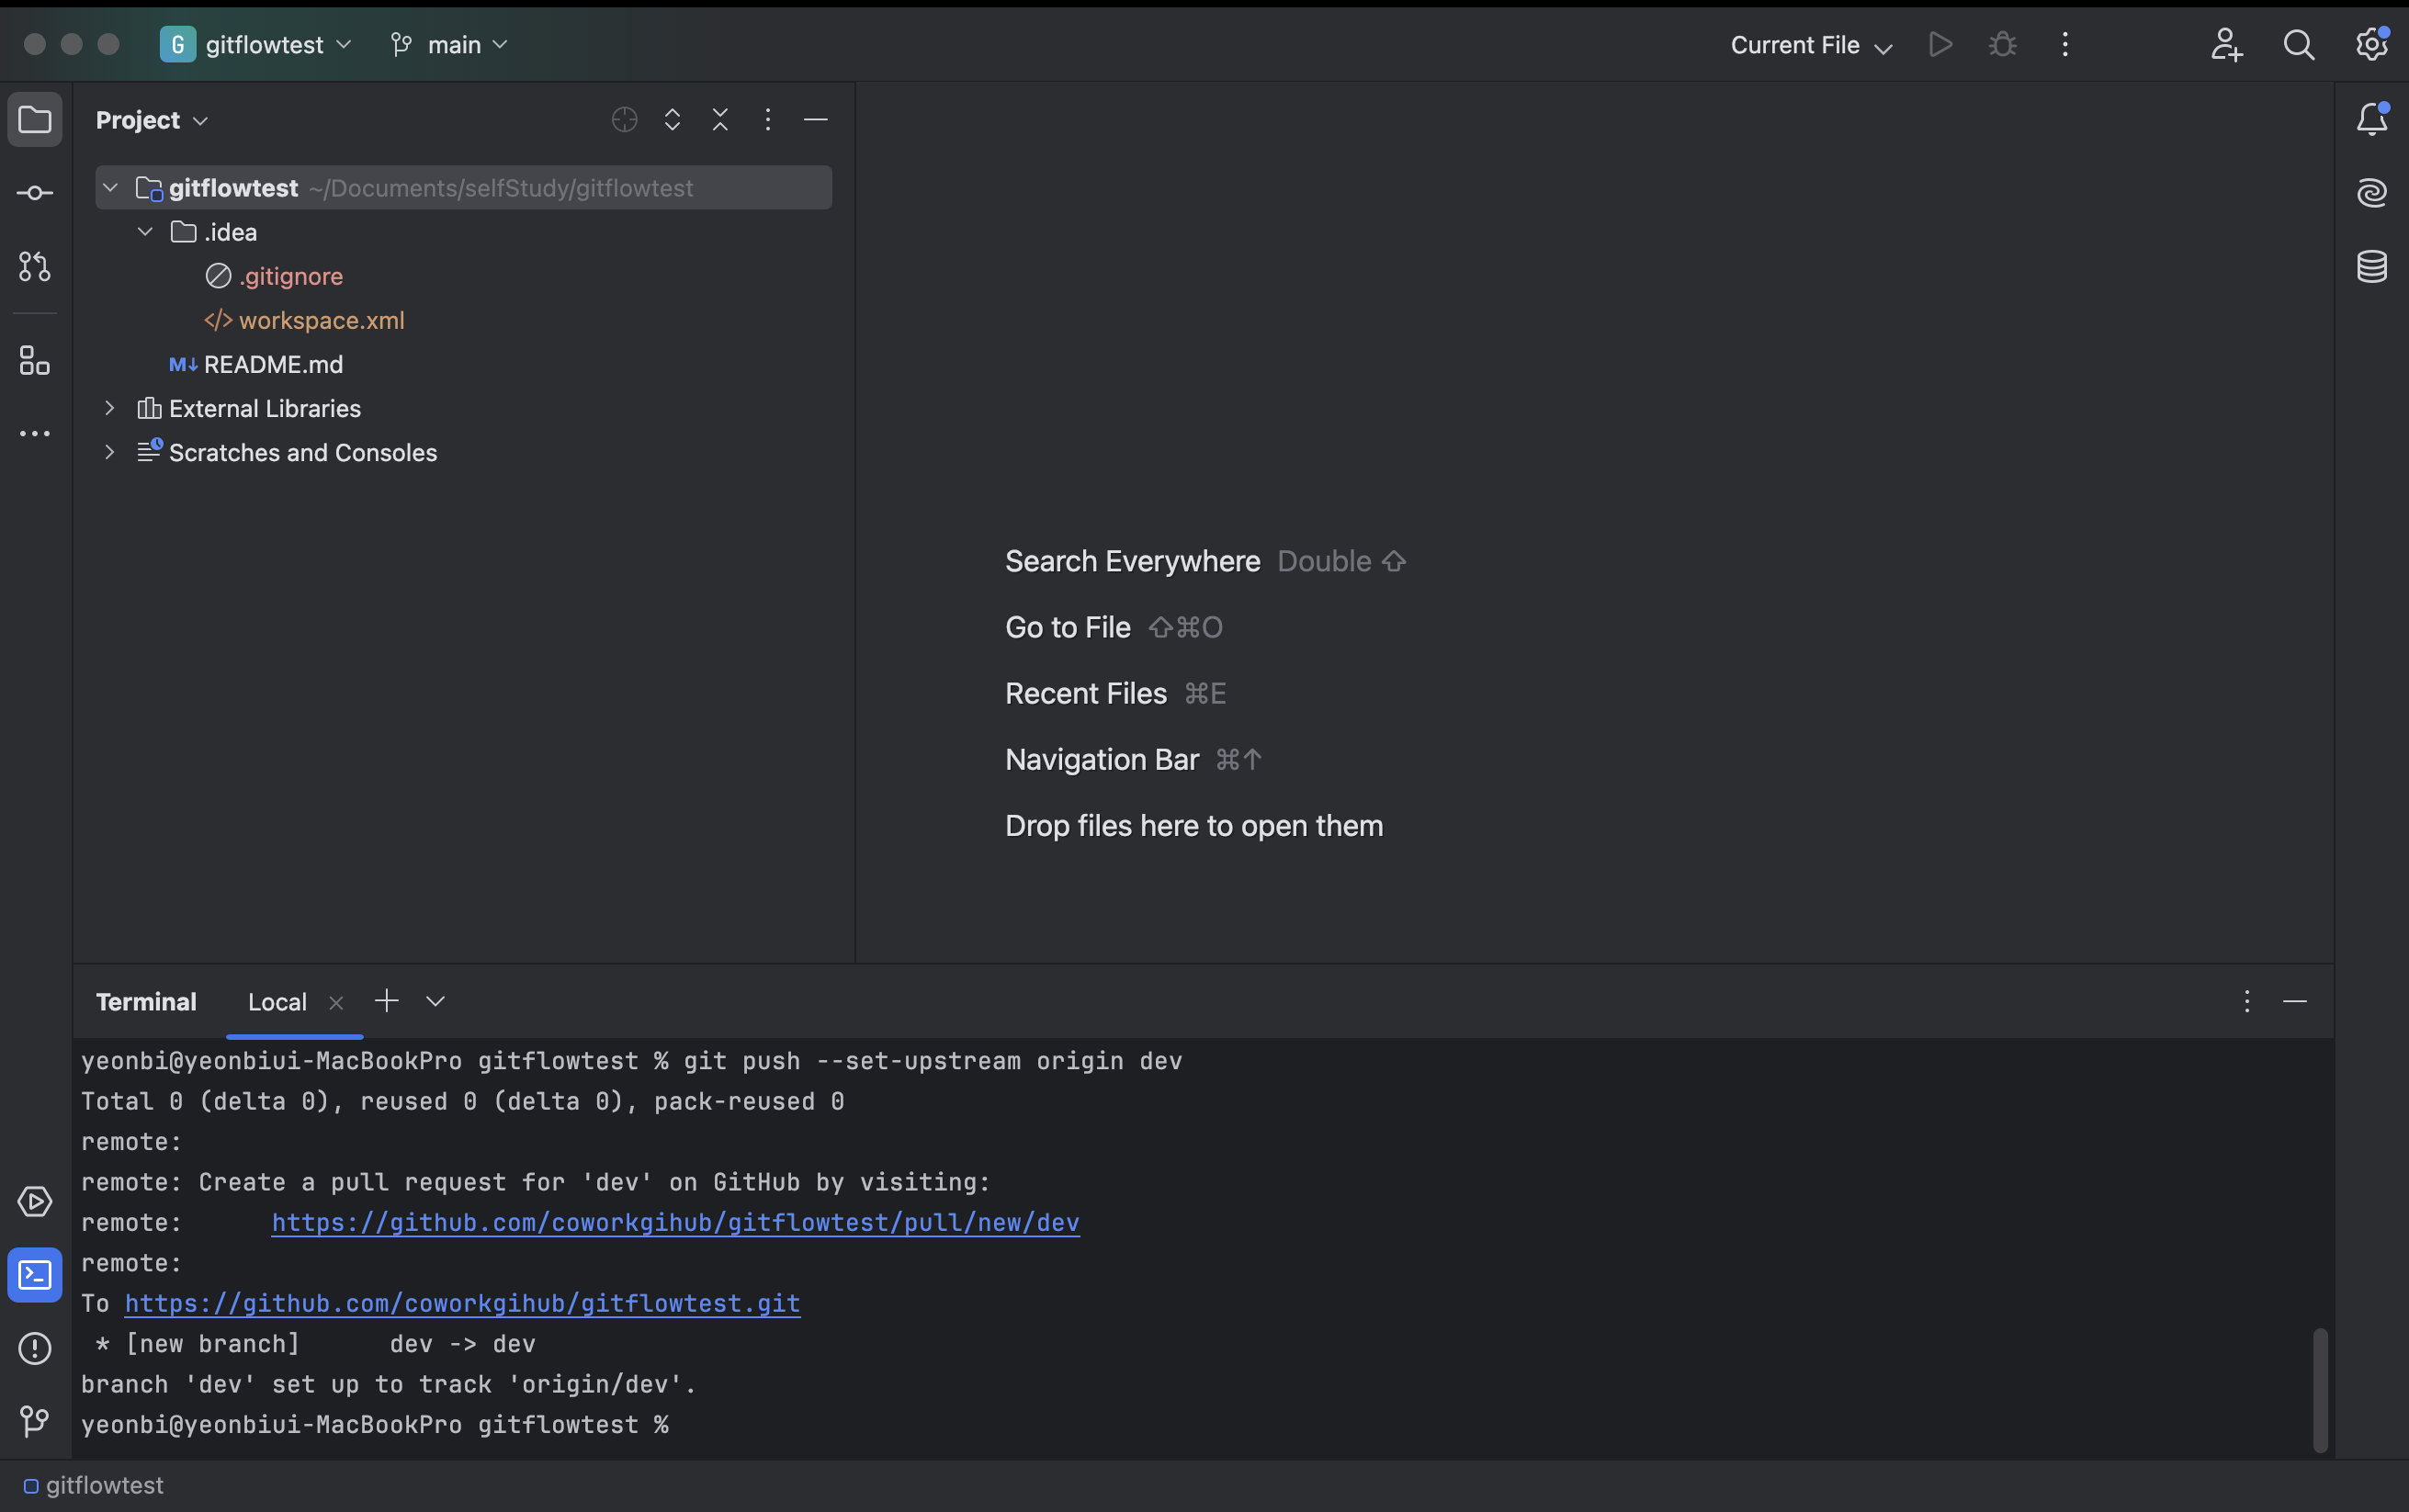Viewport: 2409px width, 1512px height.
Task: Show notifications via the bell icon
Action: point(2371,120)
